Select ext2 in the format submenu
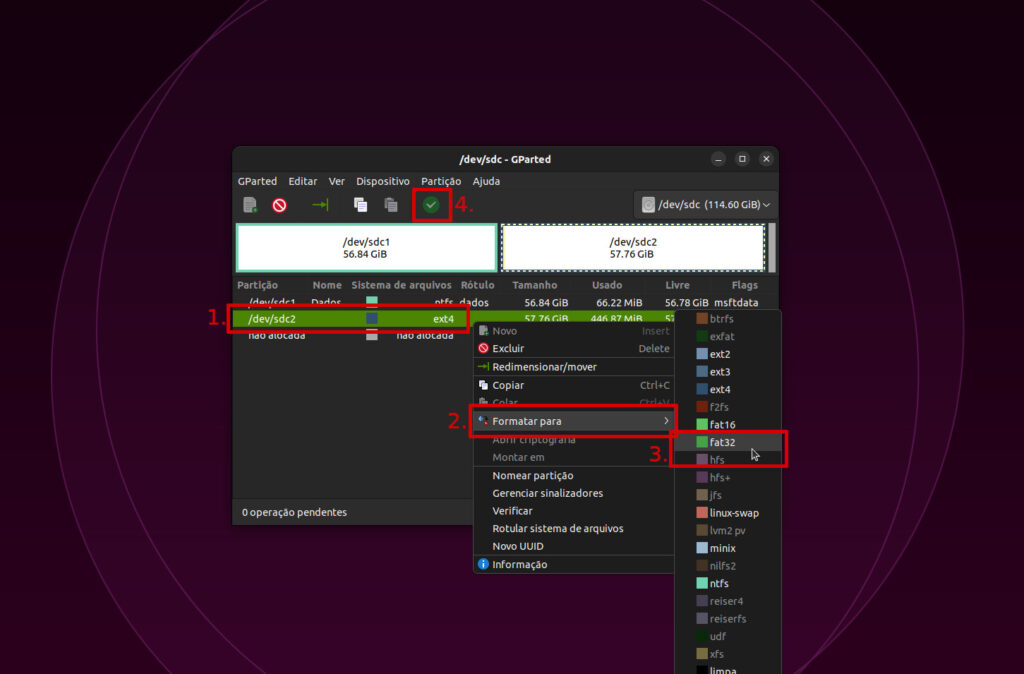Screen dimensions: 1024x674 pos(728,354)
